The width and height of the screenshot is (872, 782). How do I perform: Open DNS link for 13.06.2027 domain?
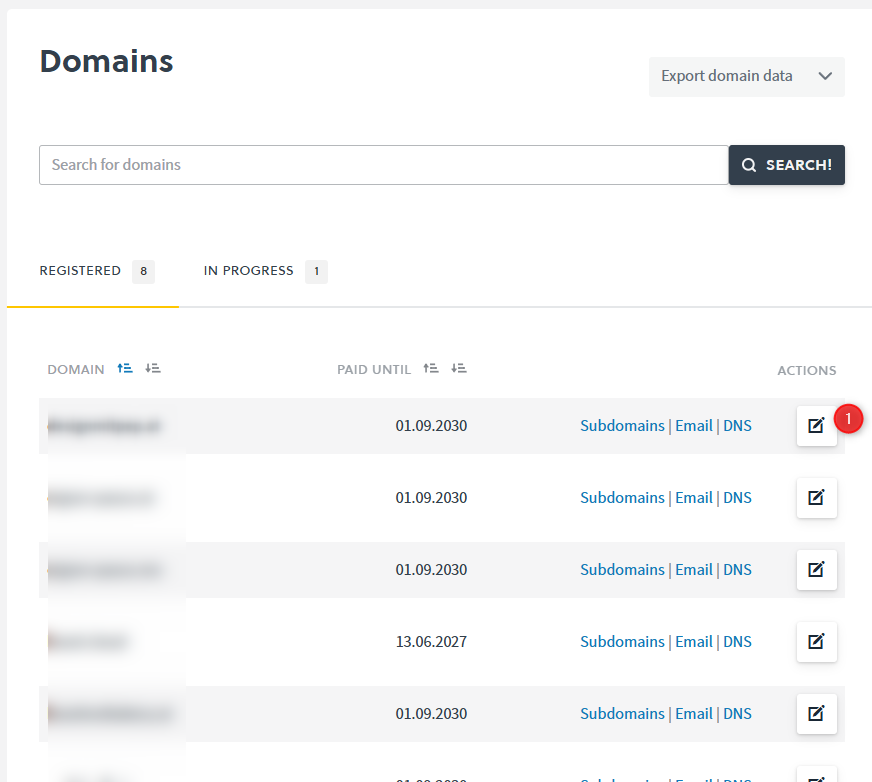tap(737, 642)
